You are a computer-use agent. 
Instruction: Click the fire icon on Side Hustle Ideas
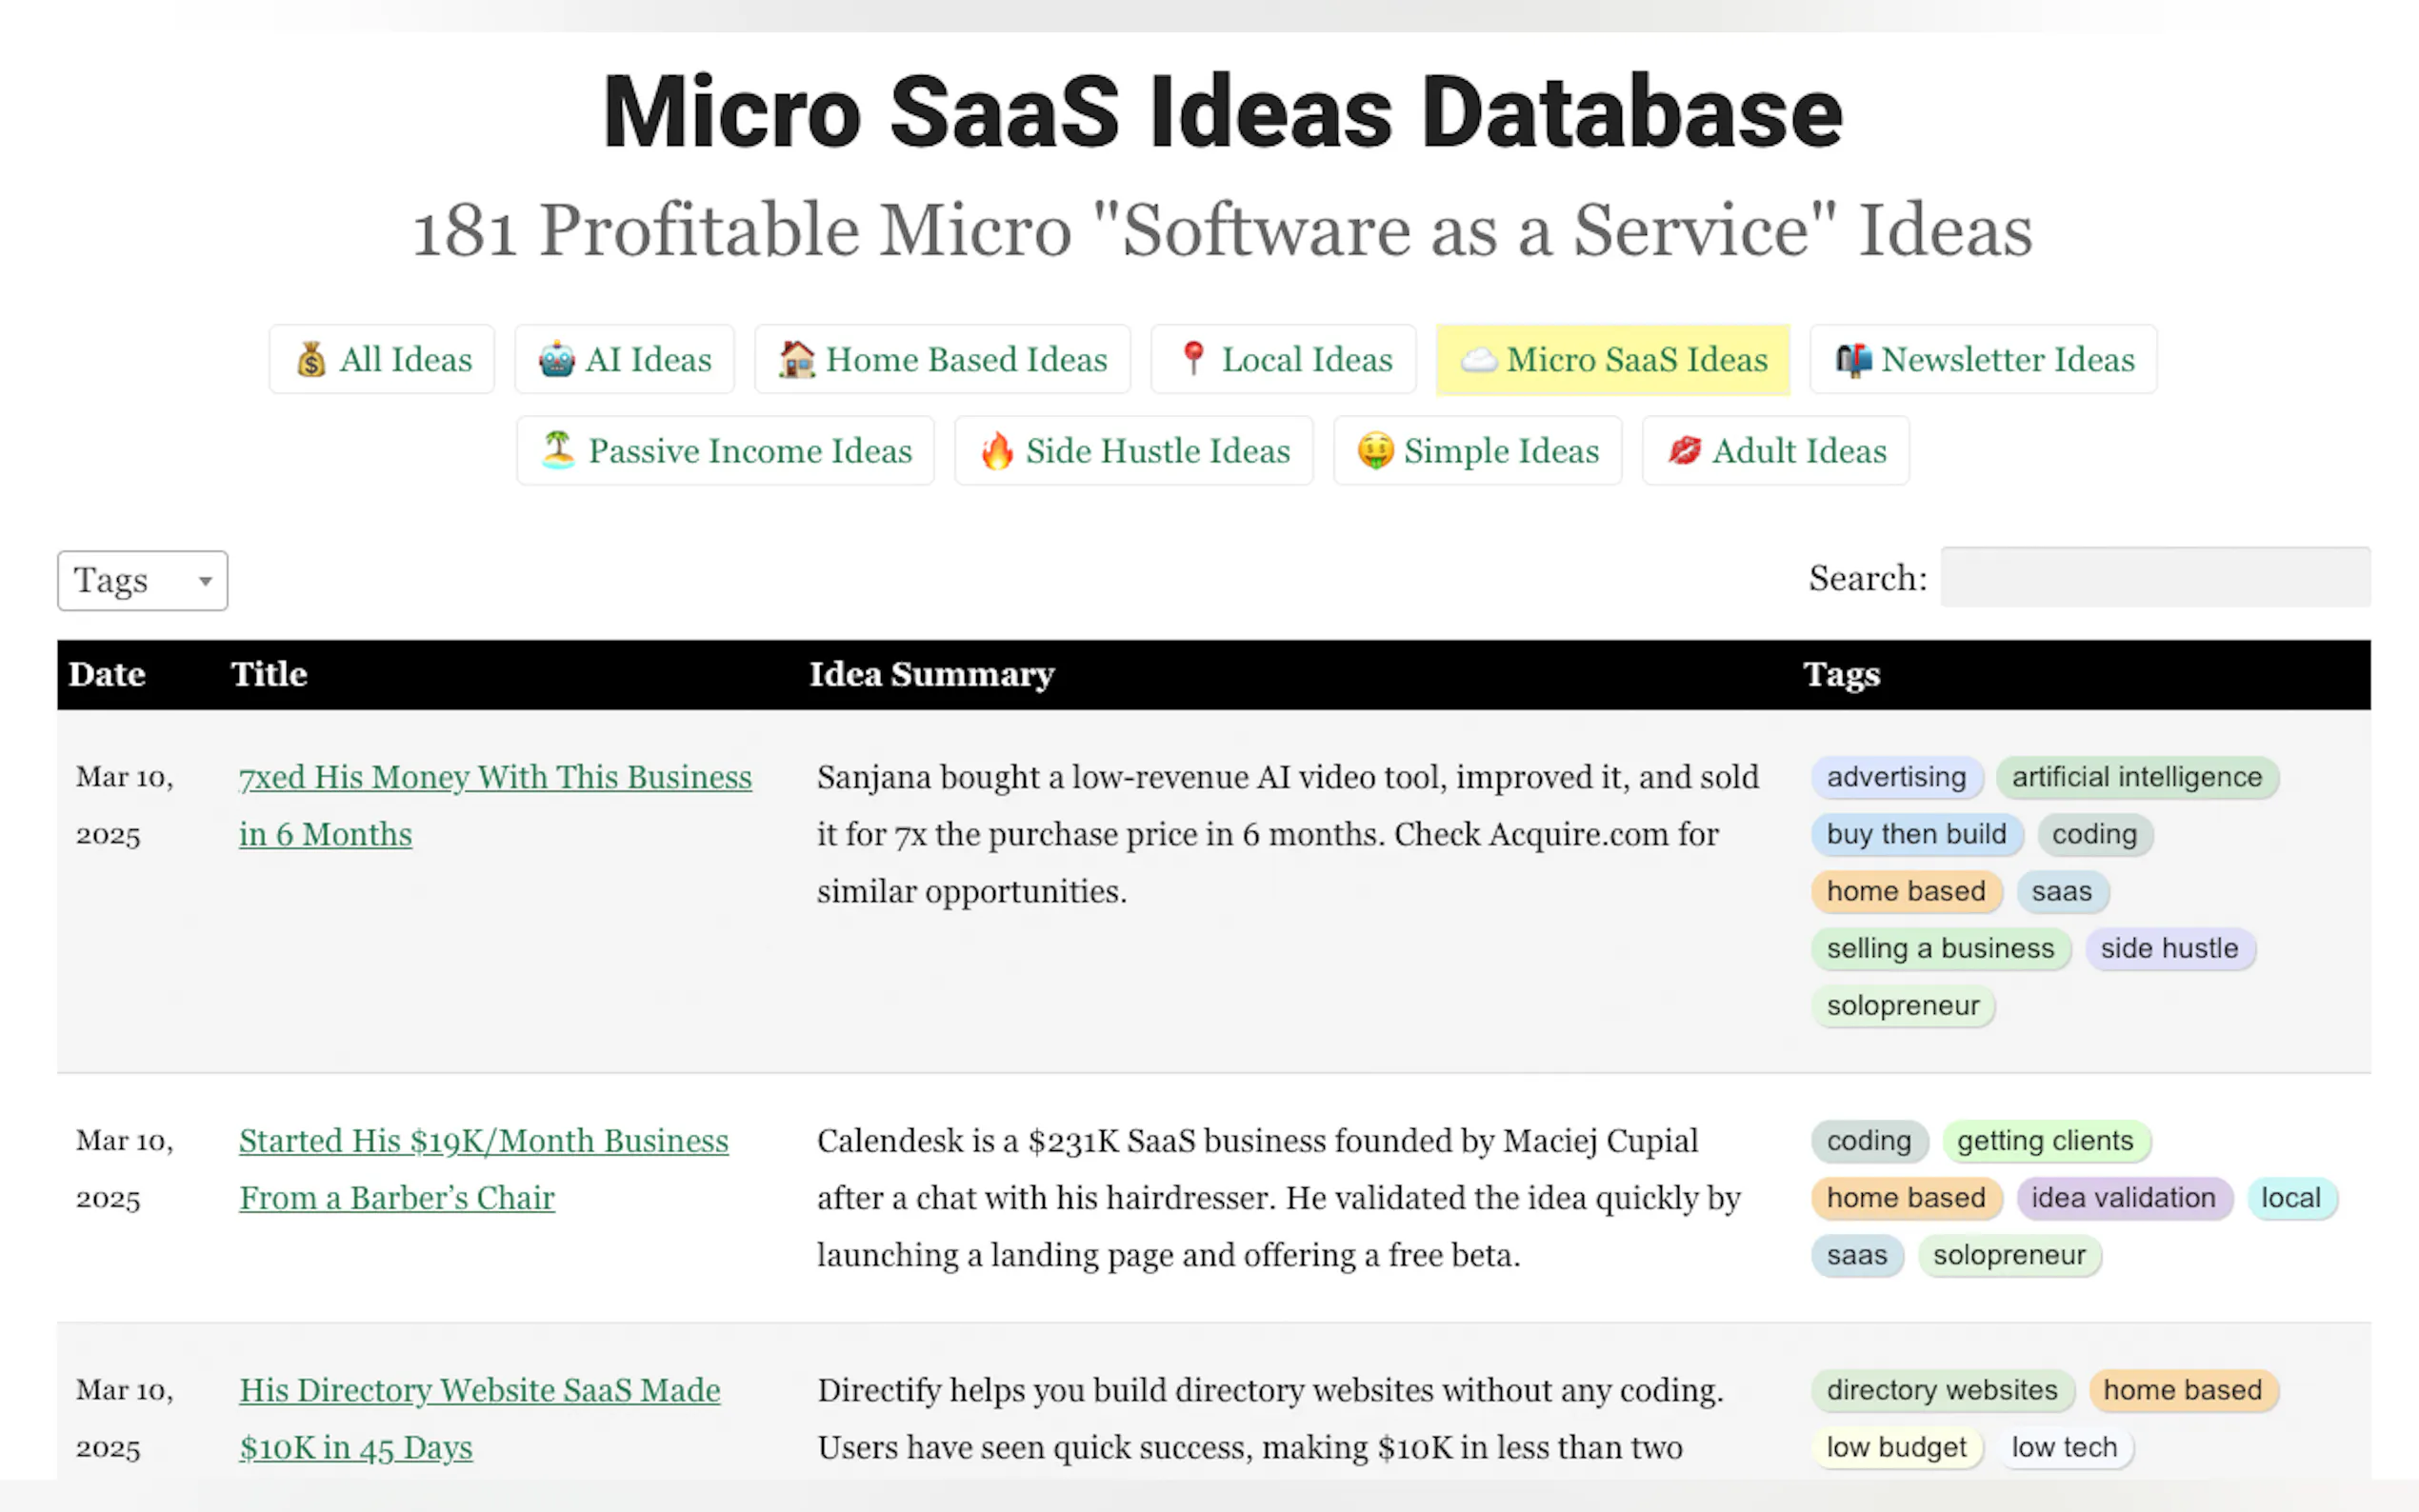(997, 451)
